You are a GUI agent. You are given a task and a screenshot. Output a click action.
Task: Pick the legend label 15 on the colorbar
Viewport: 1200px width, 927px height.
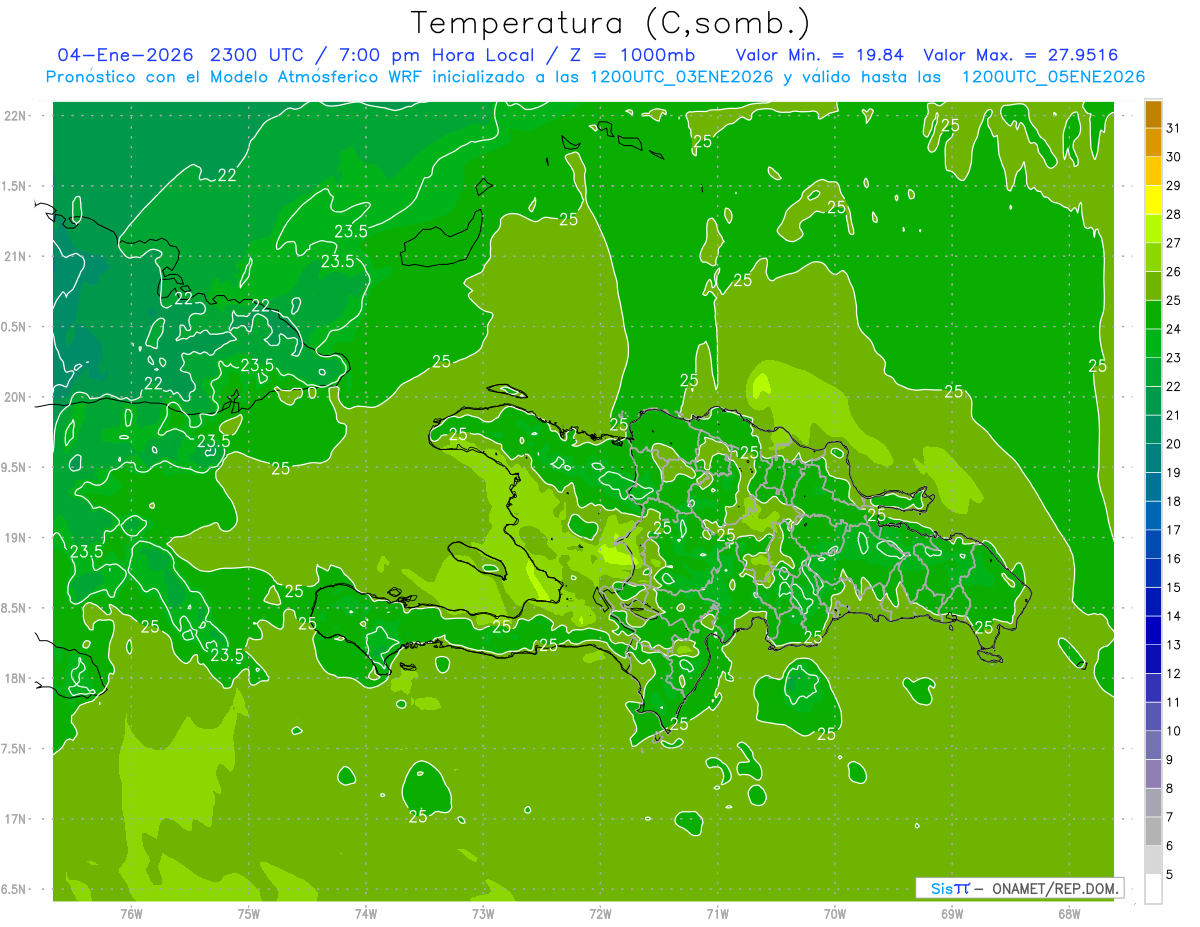click(x=1173, y=588)
